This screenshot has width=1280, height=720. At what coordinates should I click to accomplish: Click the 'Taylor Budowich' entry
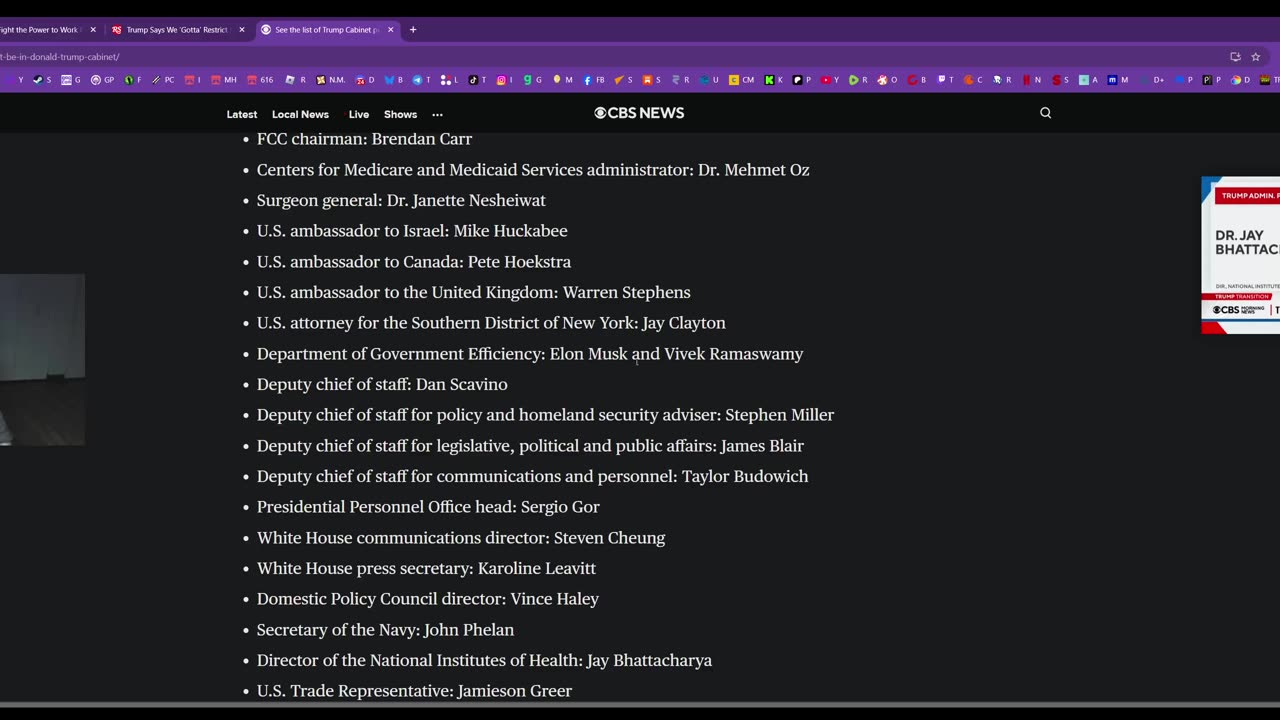532,477
